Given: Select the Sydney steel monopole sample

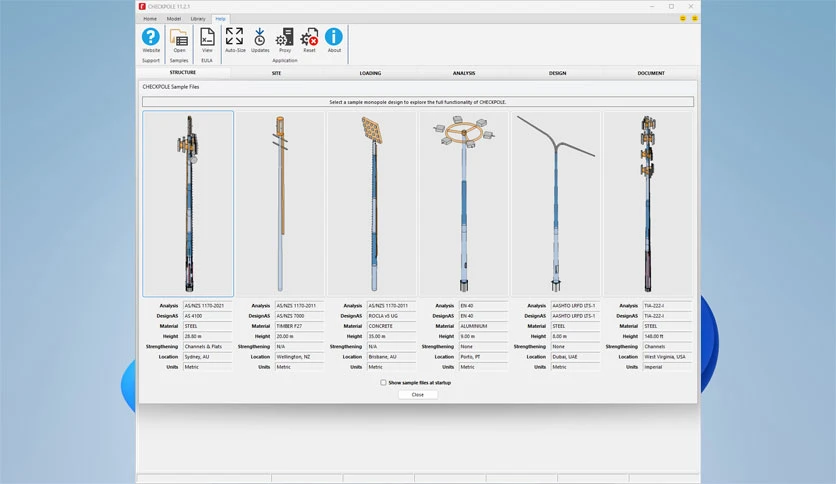Looking at the screenshot, I should [x=188, y=204].
